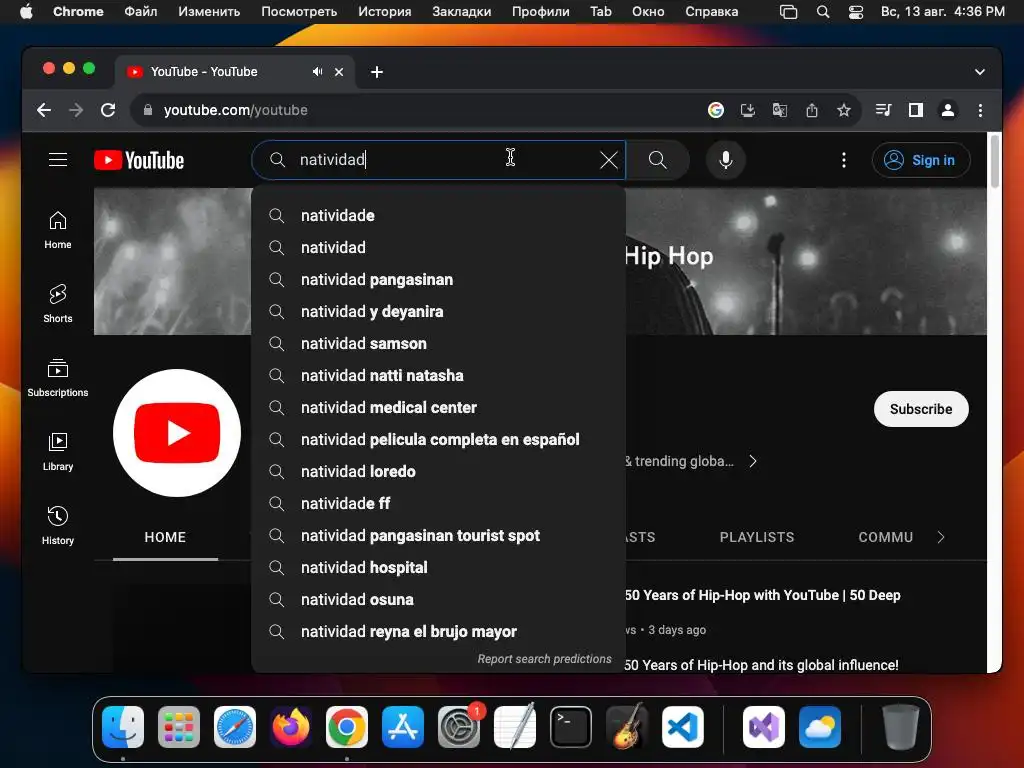Viewport: 1024px width, 768px height.
Task: Start voice search with microphone icon
Action: point(726,160)
